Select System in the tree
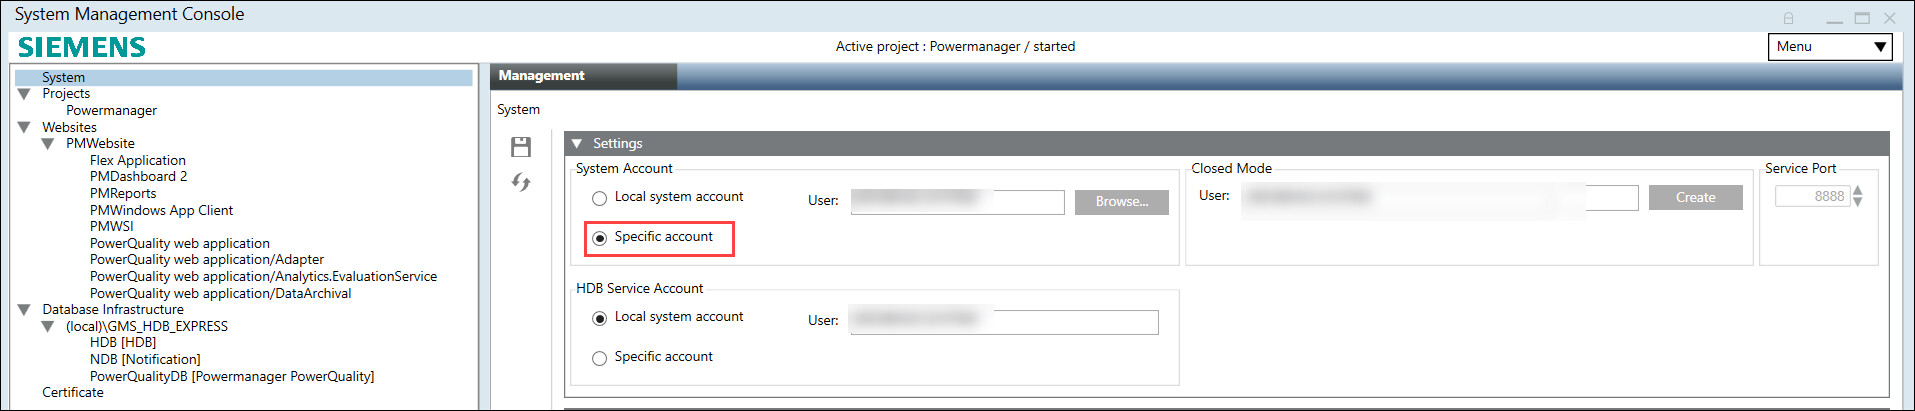Viewport: 1915px width, 411px height. pos(63,77)
